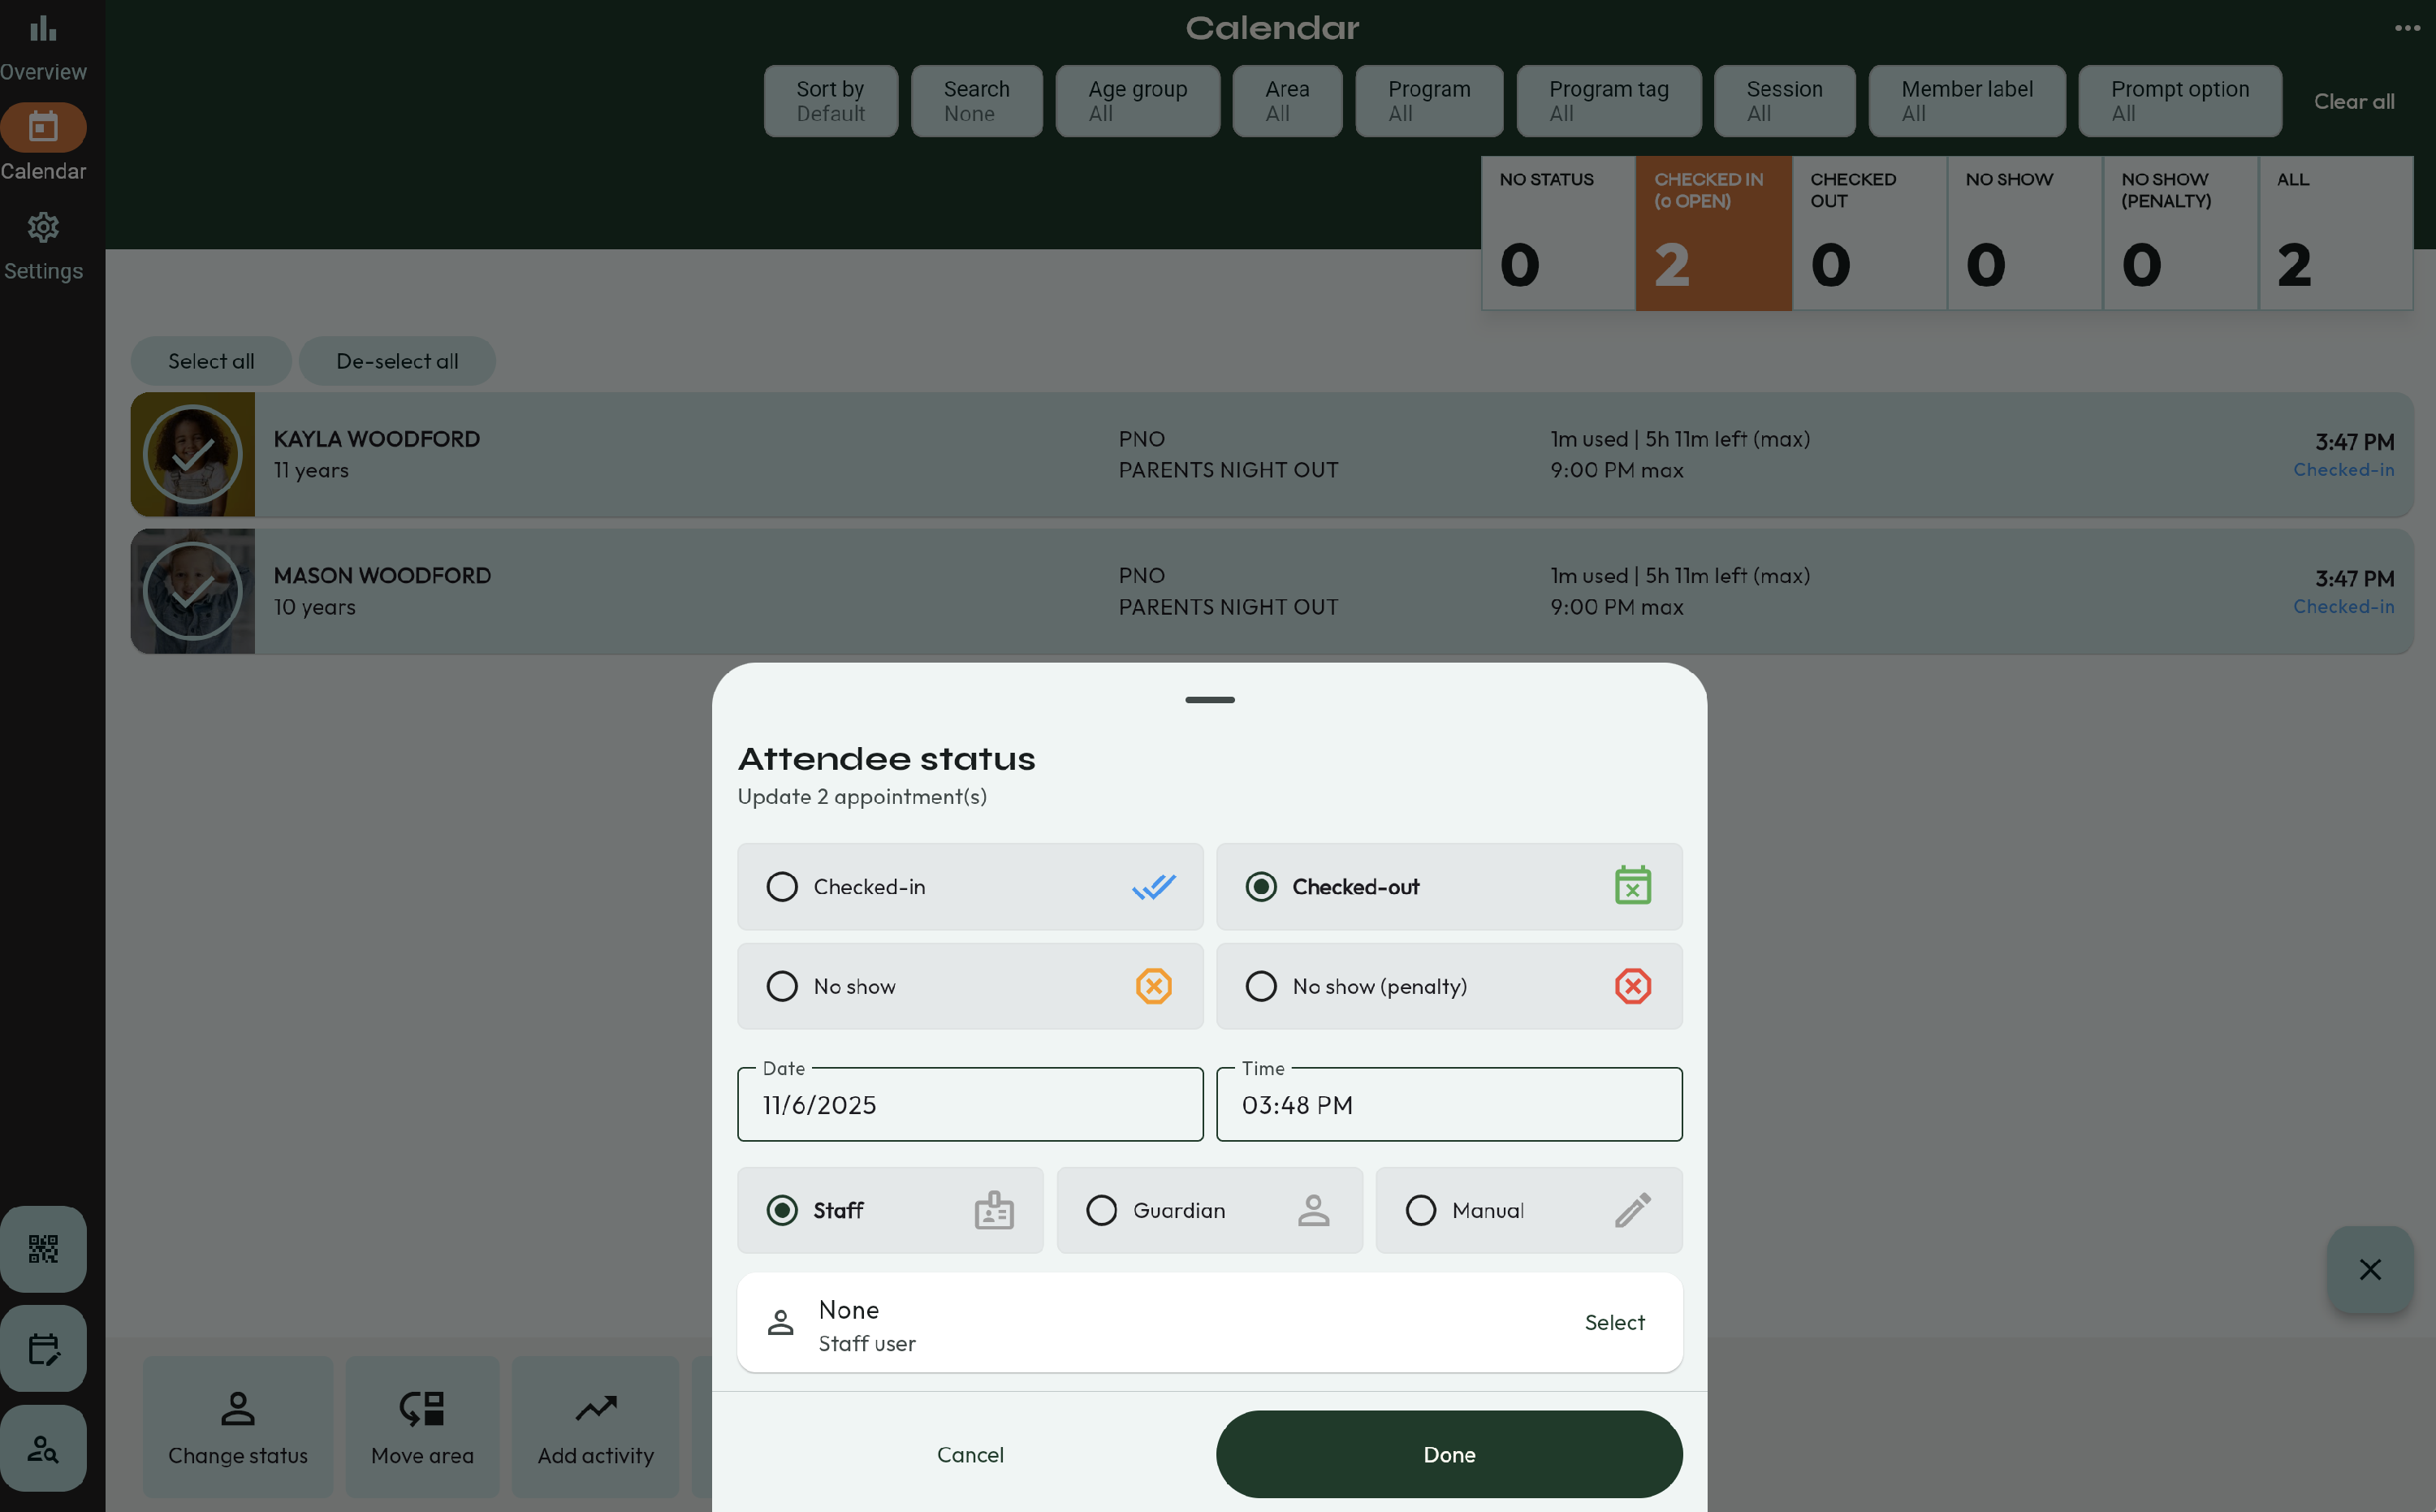Select the Checked-in radio option
2436x1512 pixels.
[782, 887]
